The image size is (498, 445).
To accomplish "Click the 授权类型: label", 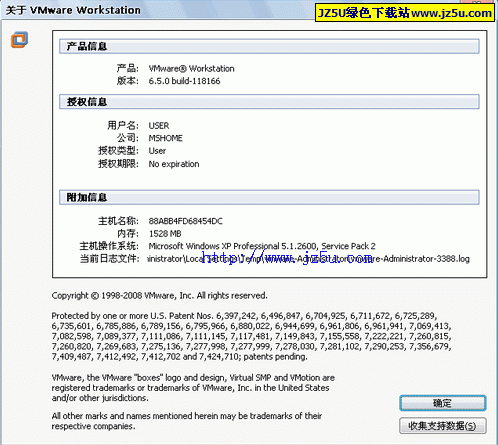I will [118, 150].
